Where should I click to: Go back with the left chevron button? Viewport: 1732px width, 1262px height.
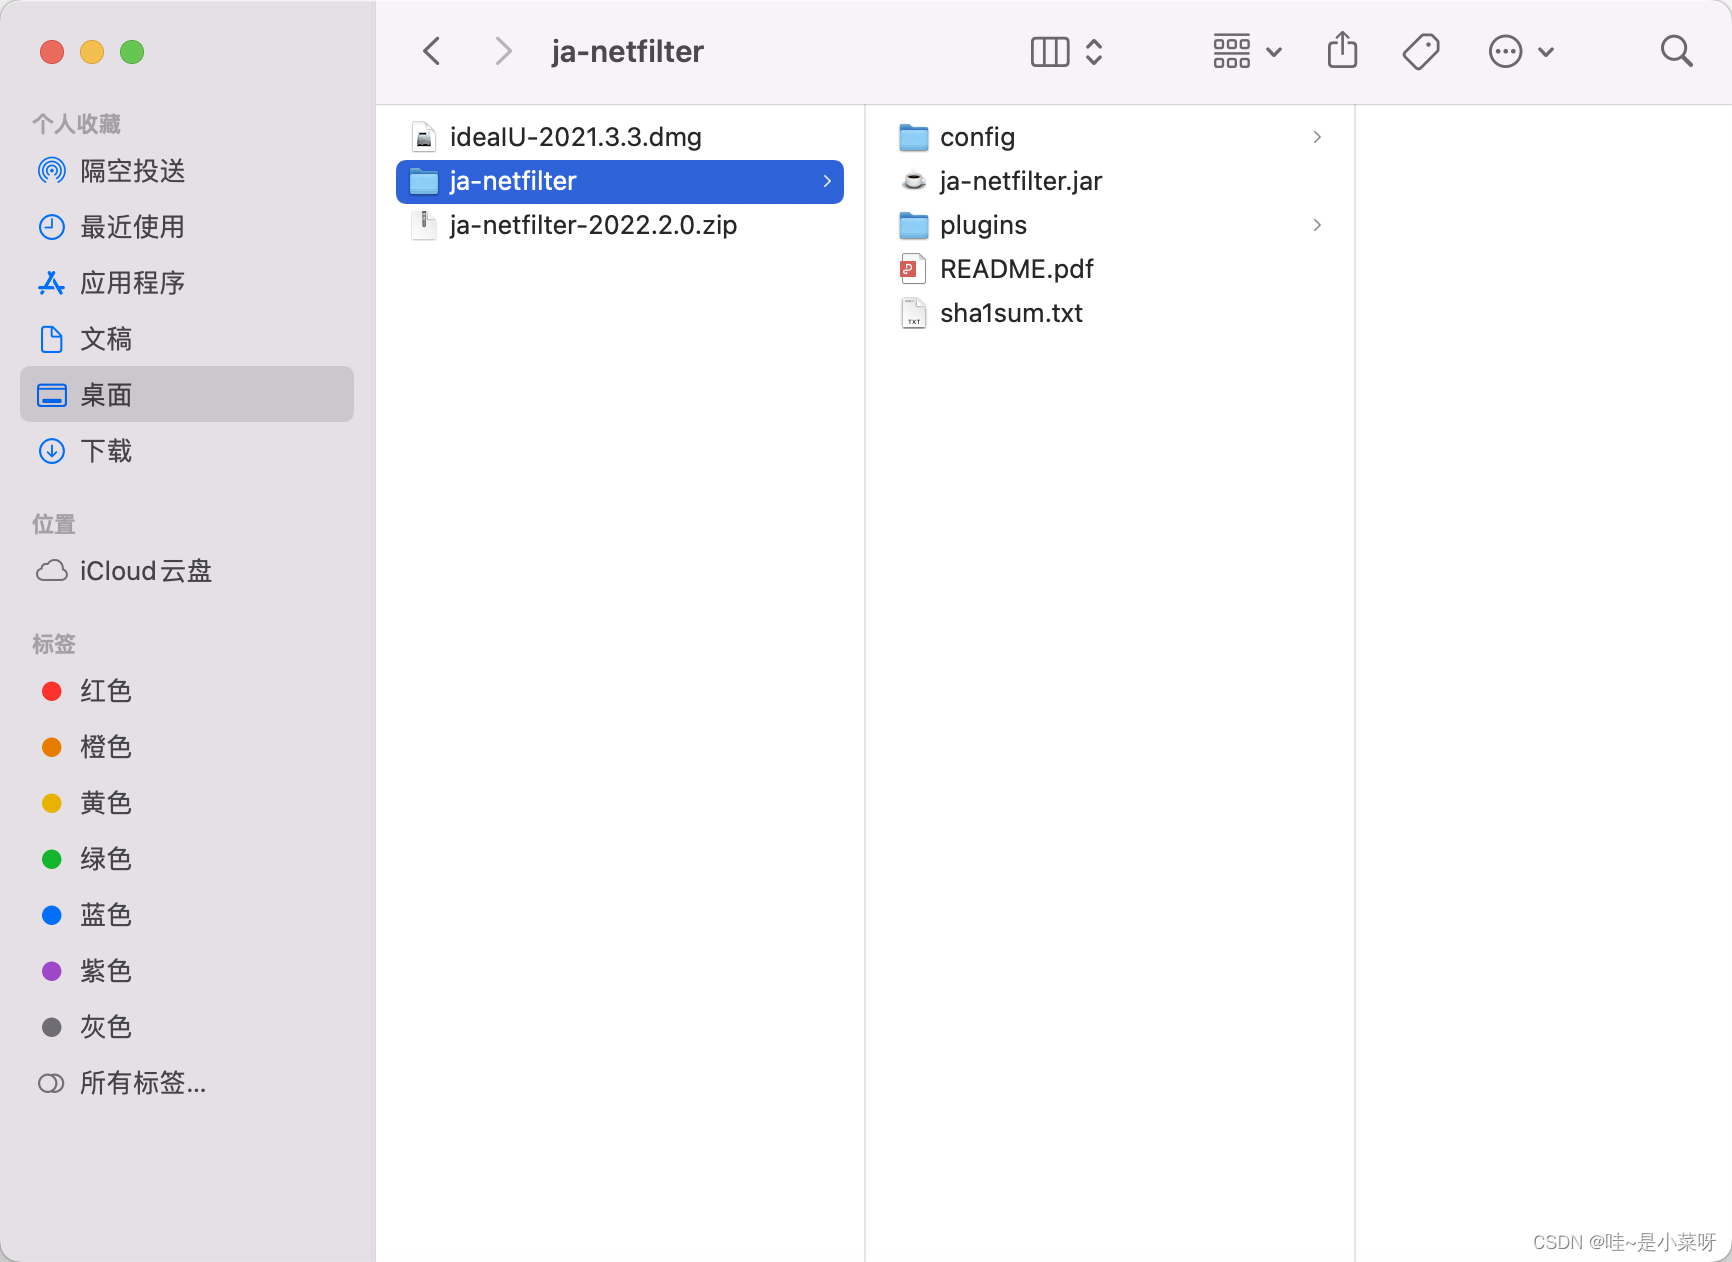click(432, 51)
